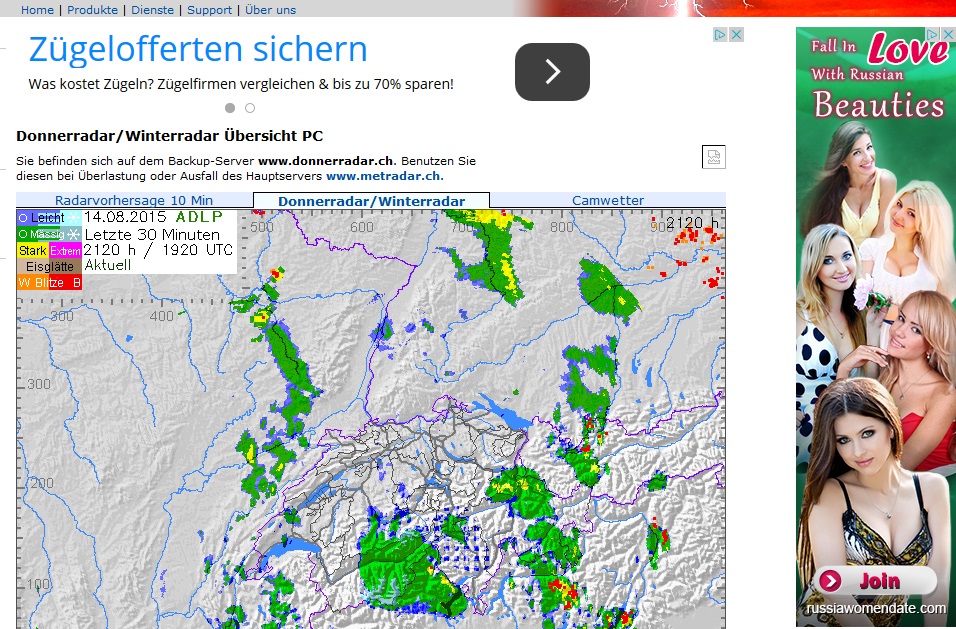Select the second carousel dot in the ad
Viewport: 956px width, 629px height.
[x=250, y=108]
